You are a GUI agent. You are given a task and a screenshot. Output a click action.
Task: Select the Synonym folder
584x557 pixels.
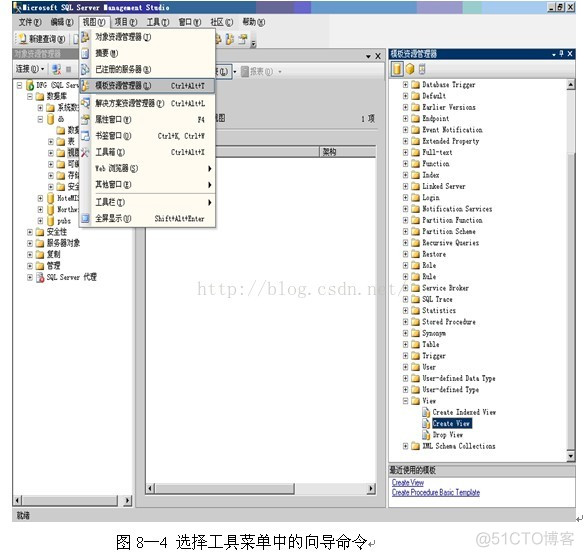(434, 333)
